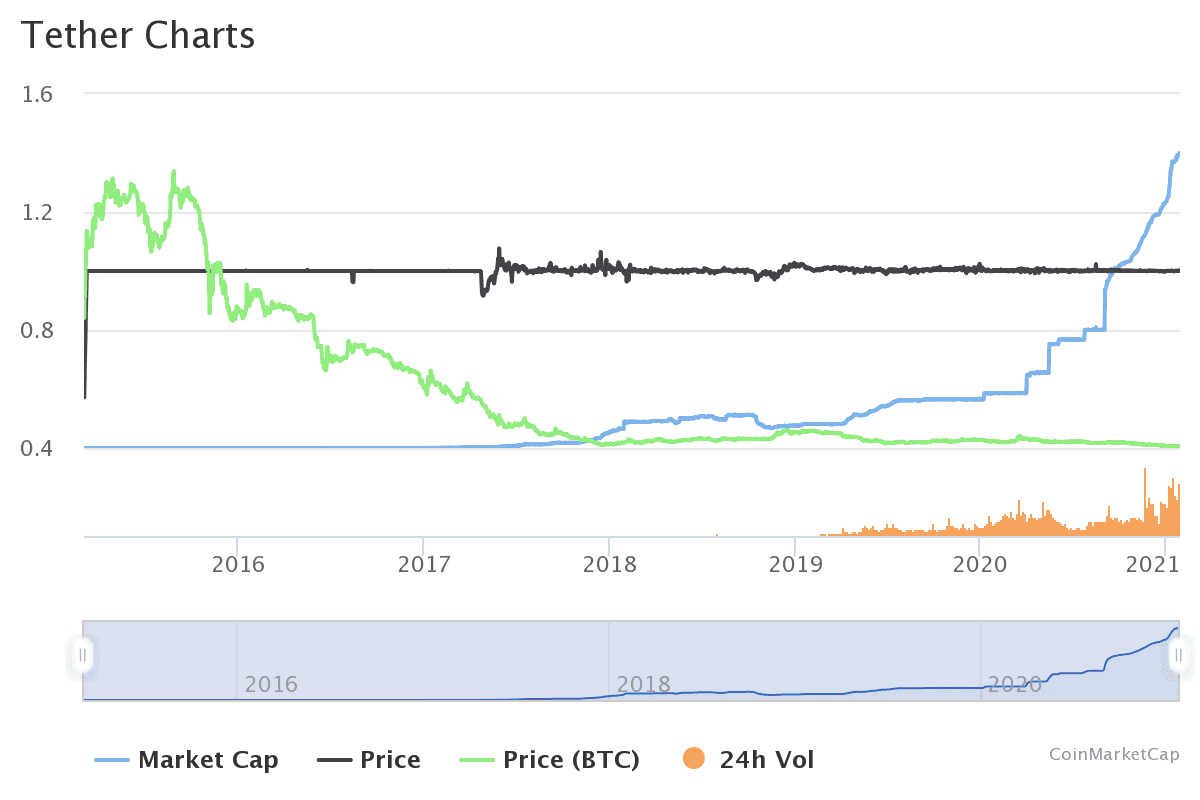Click the green Price (BTC) legend line icon
The width and height of the screenshot is (1200, 800).
point(476,760)
